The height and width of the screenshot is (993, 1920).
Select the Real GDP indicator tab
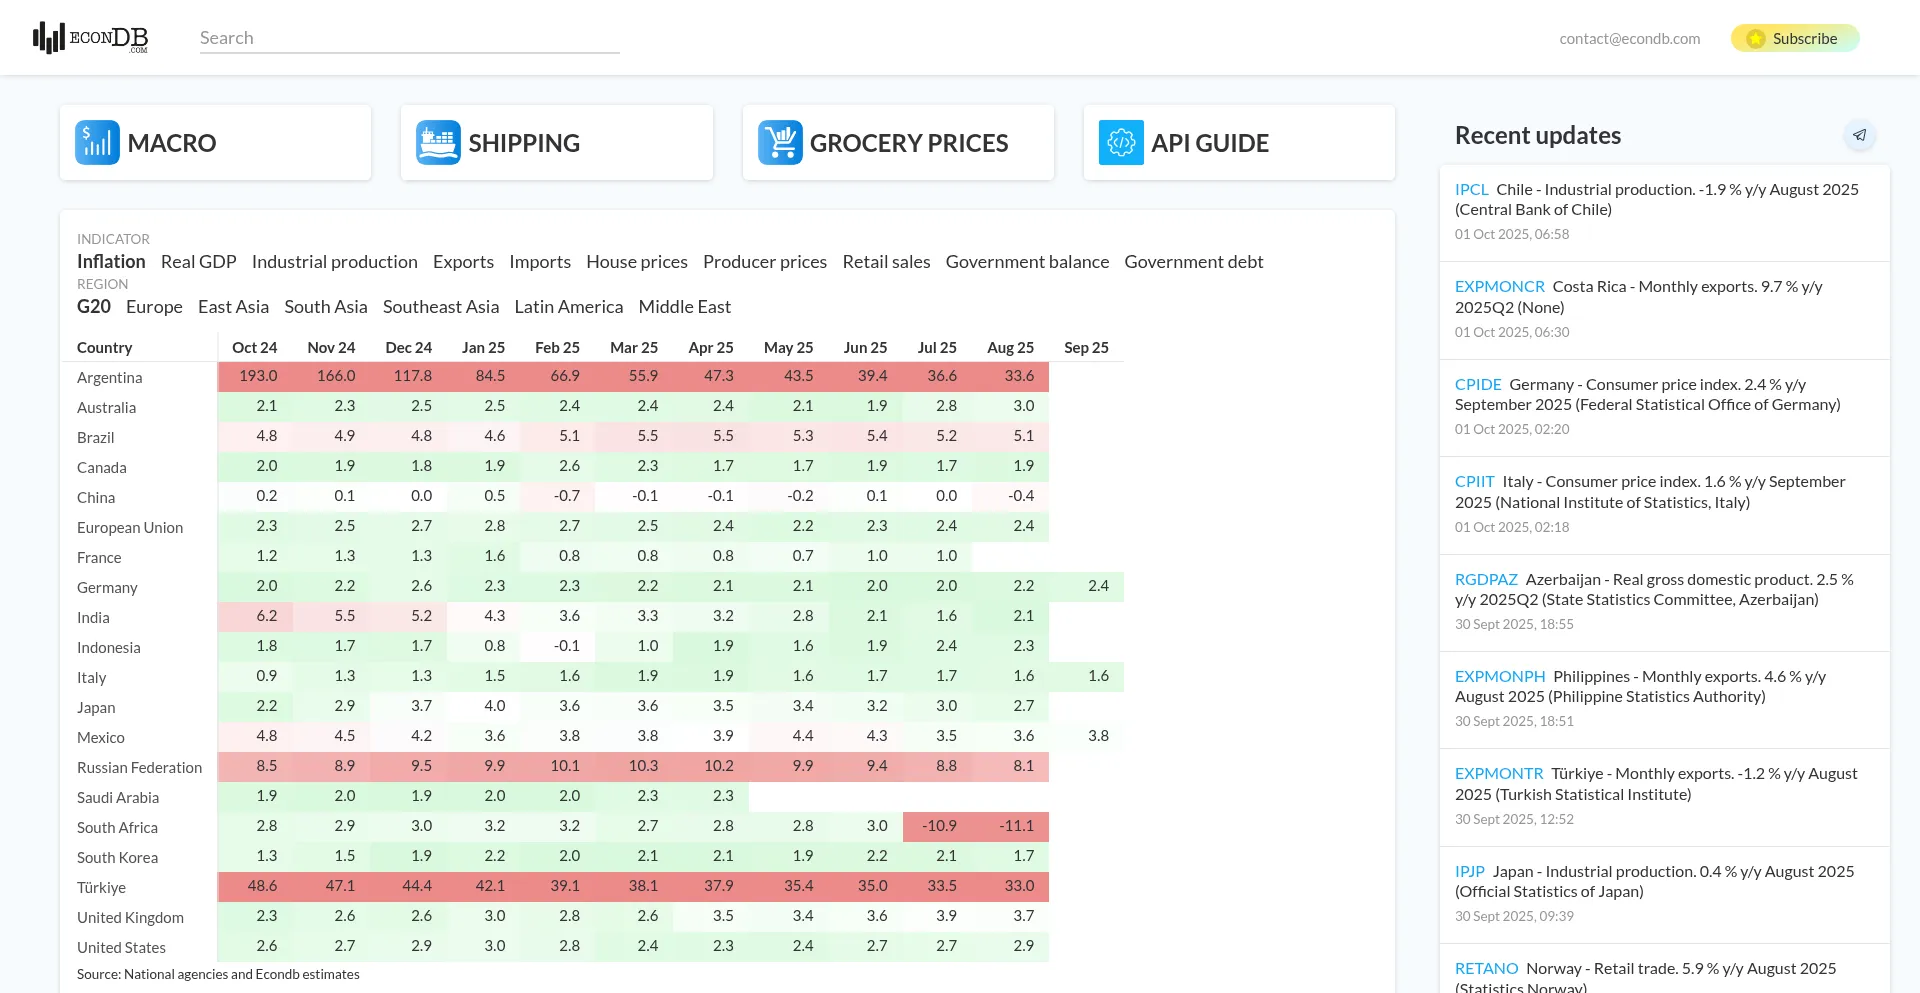(198, 262)
